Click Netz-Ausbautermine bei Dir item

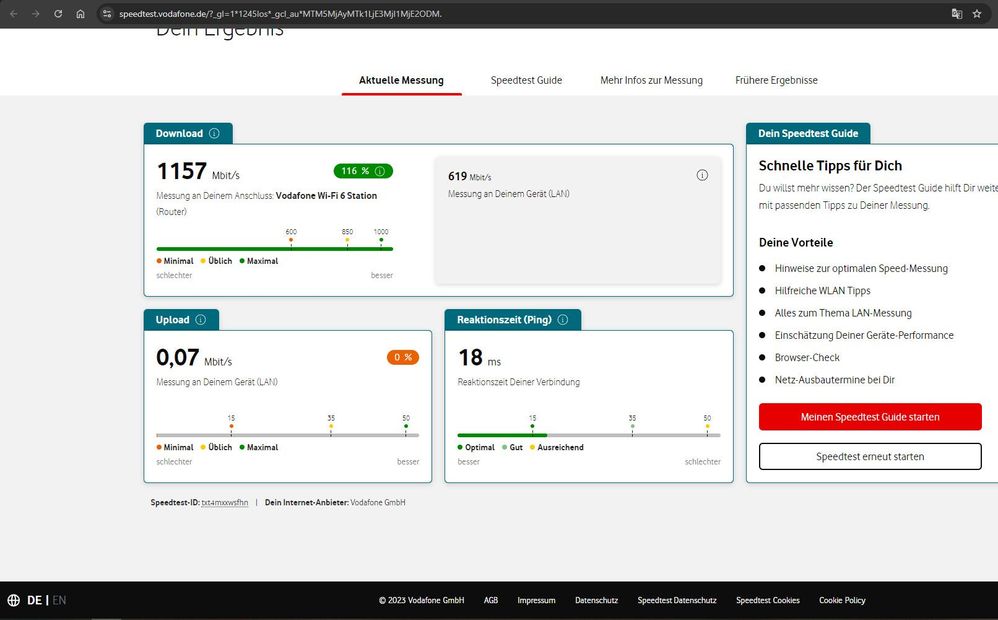click(x=834, y=379)
